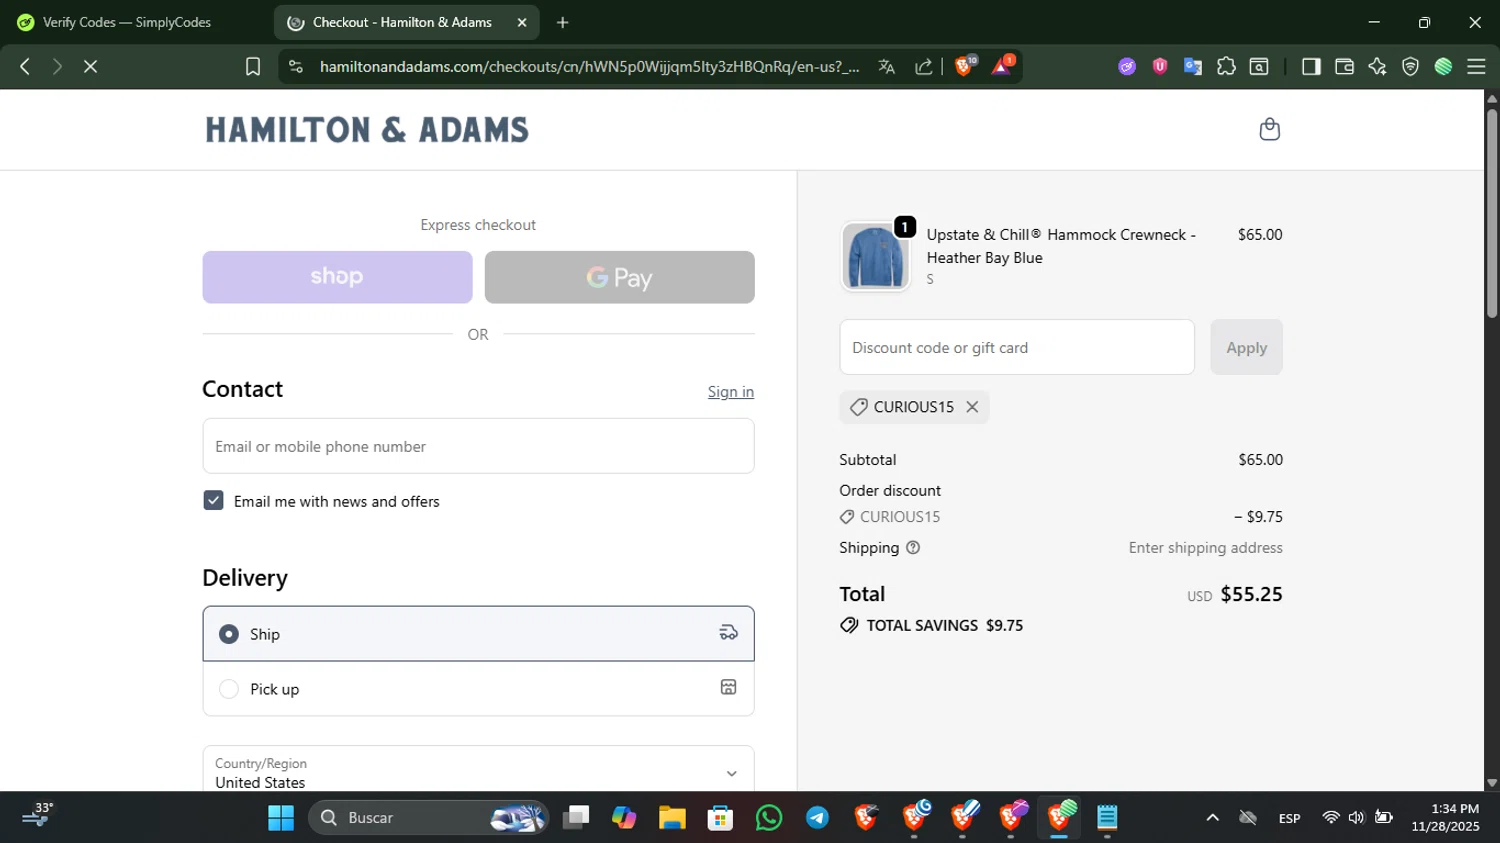Open the weather widget showing 33°
Screen dimensions: 1500x843
pyautogui.click(x=38, y=815)
